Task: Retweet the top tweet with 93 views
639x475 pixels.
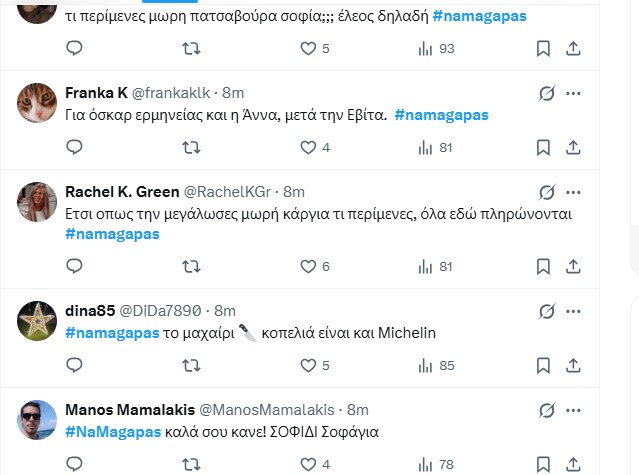Action: tap(190, 48)
